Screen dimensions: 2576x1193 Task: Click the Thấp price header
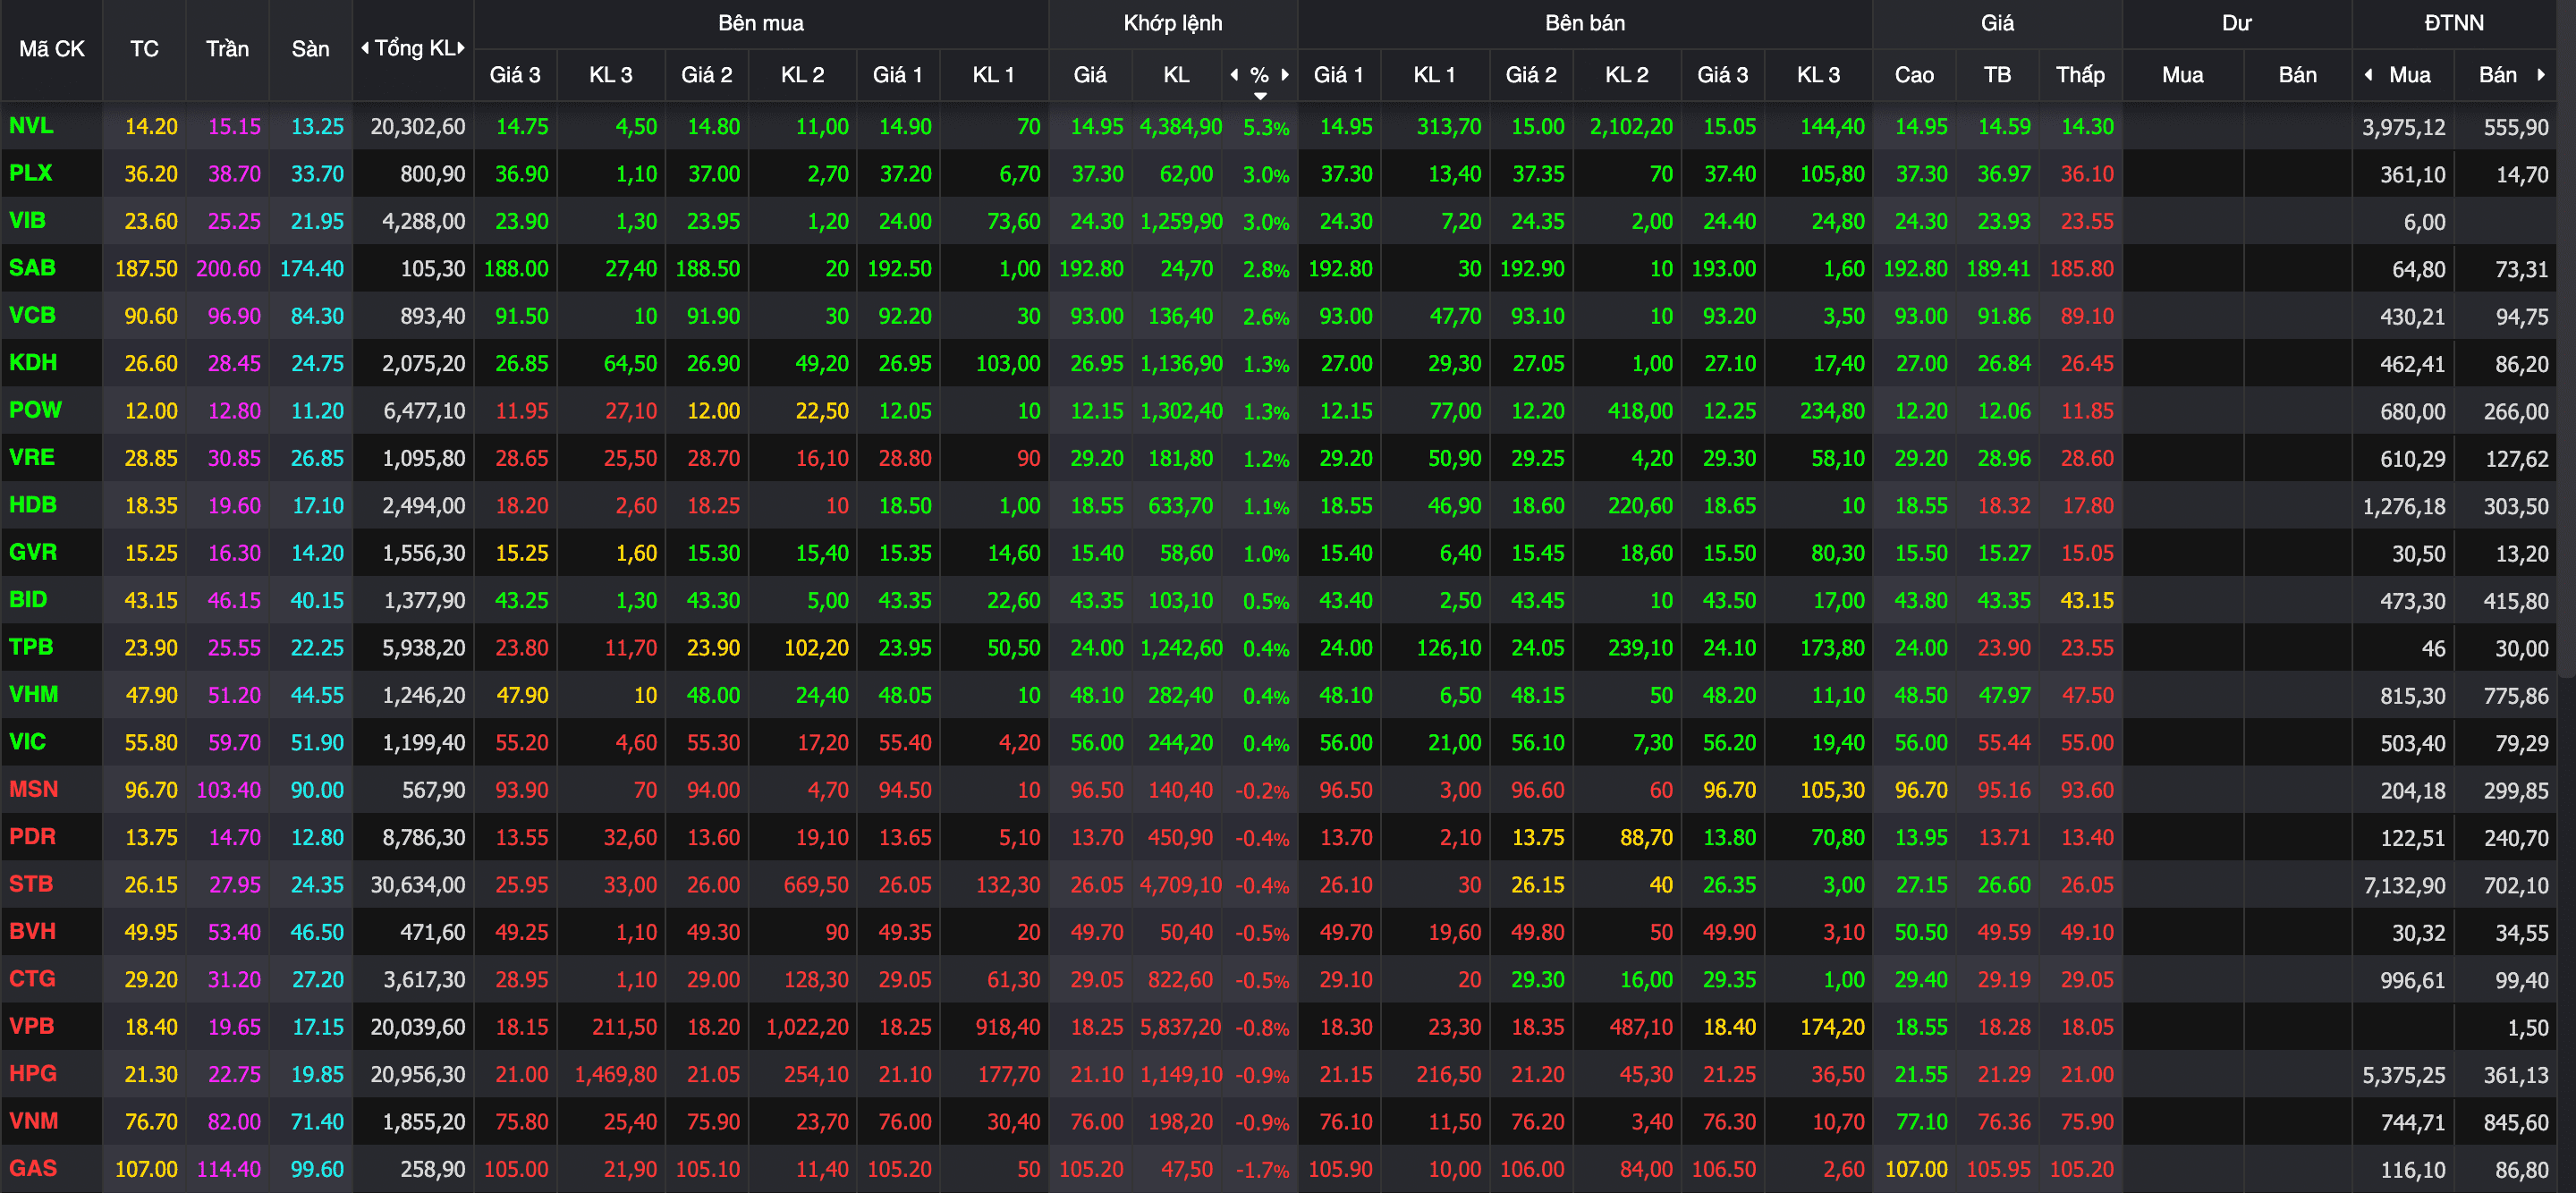click(2080, 74)
